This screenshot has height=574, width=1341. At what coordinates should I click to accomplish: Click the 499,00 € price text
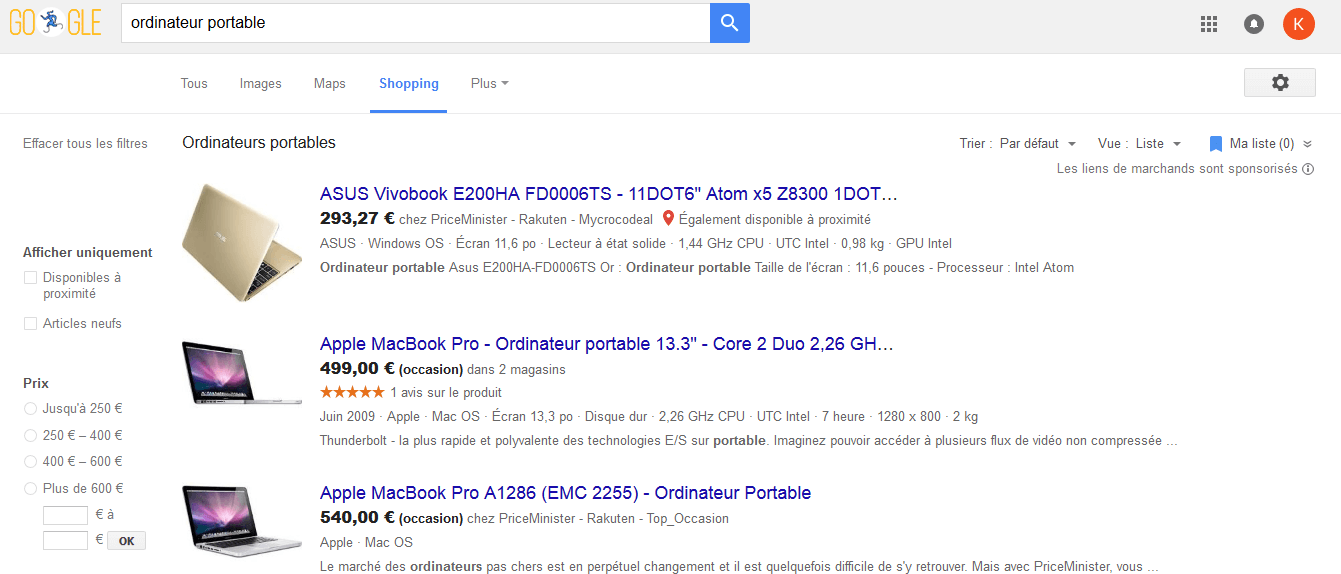tap(357, 368)
